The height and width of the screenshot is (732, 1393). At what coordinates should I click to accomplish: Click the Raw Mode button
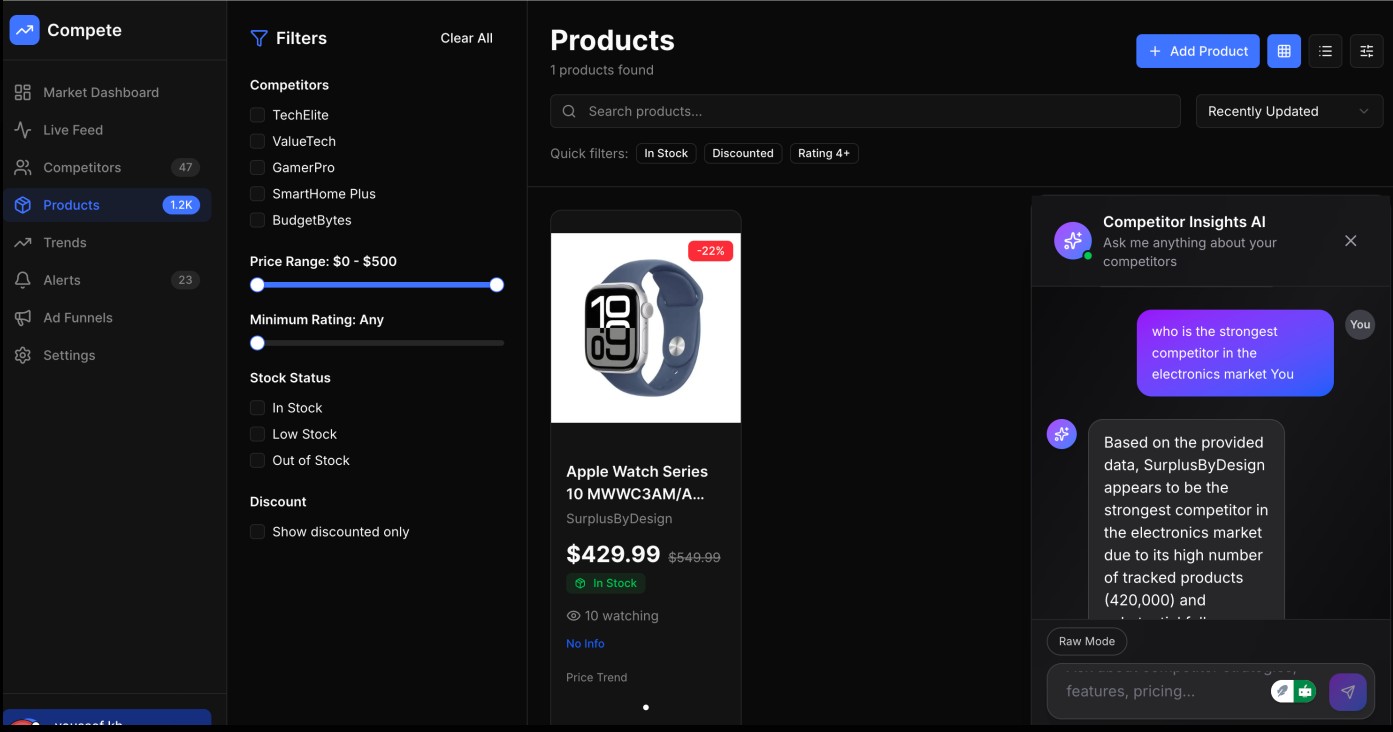coord(1087,641)
